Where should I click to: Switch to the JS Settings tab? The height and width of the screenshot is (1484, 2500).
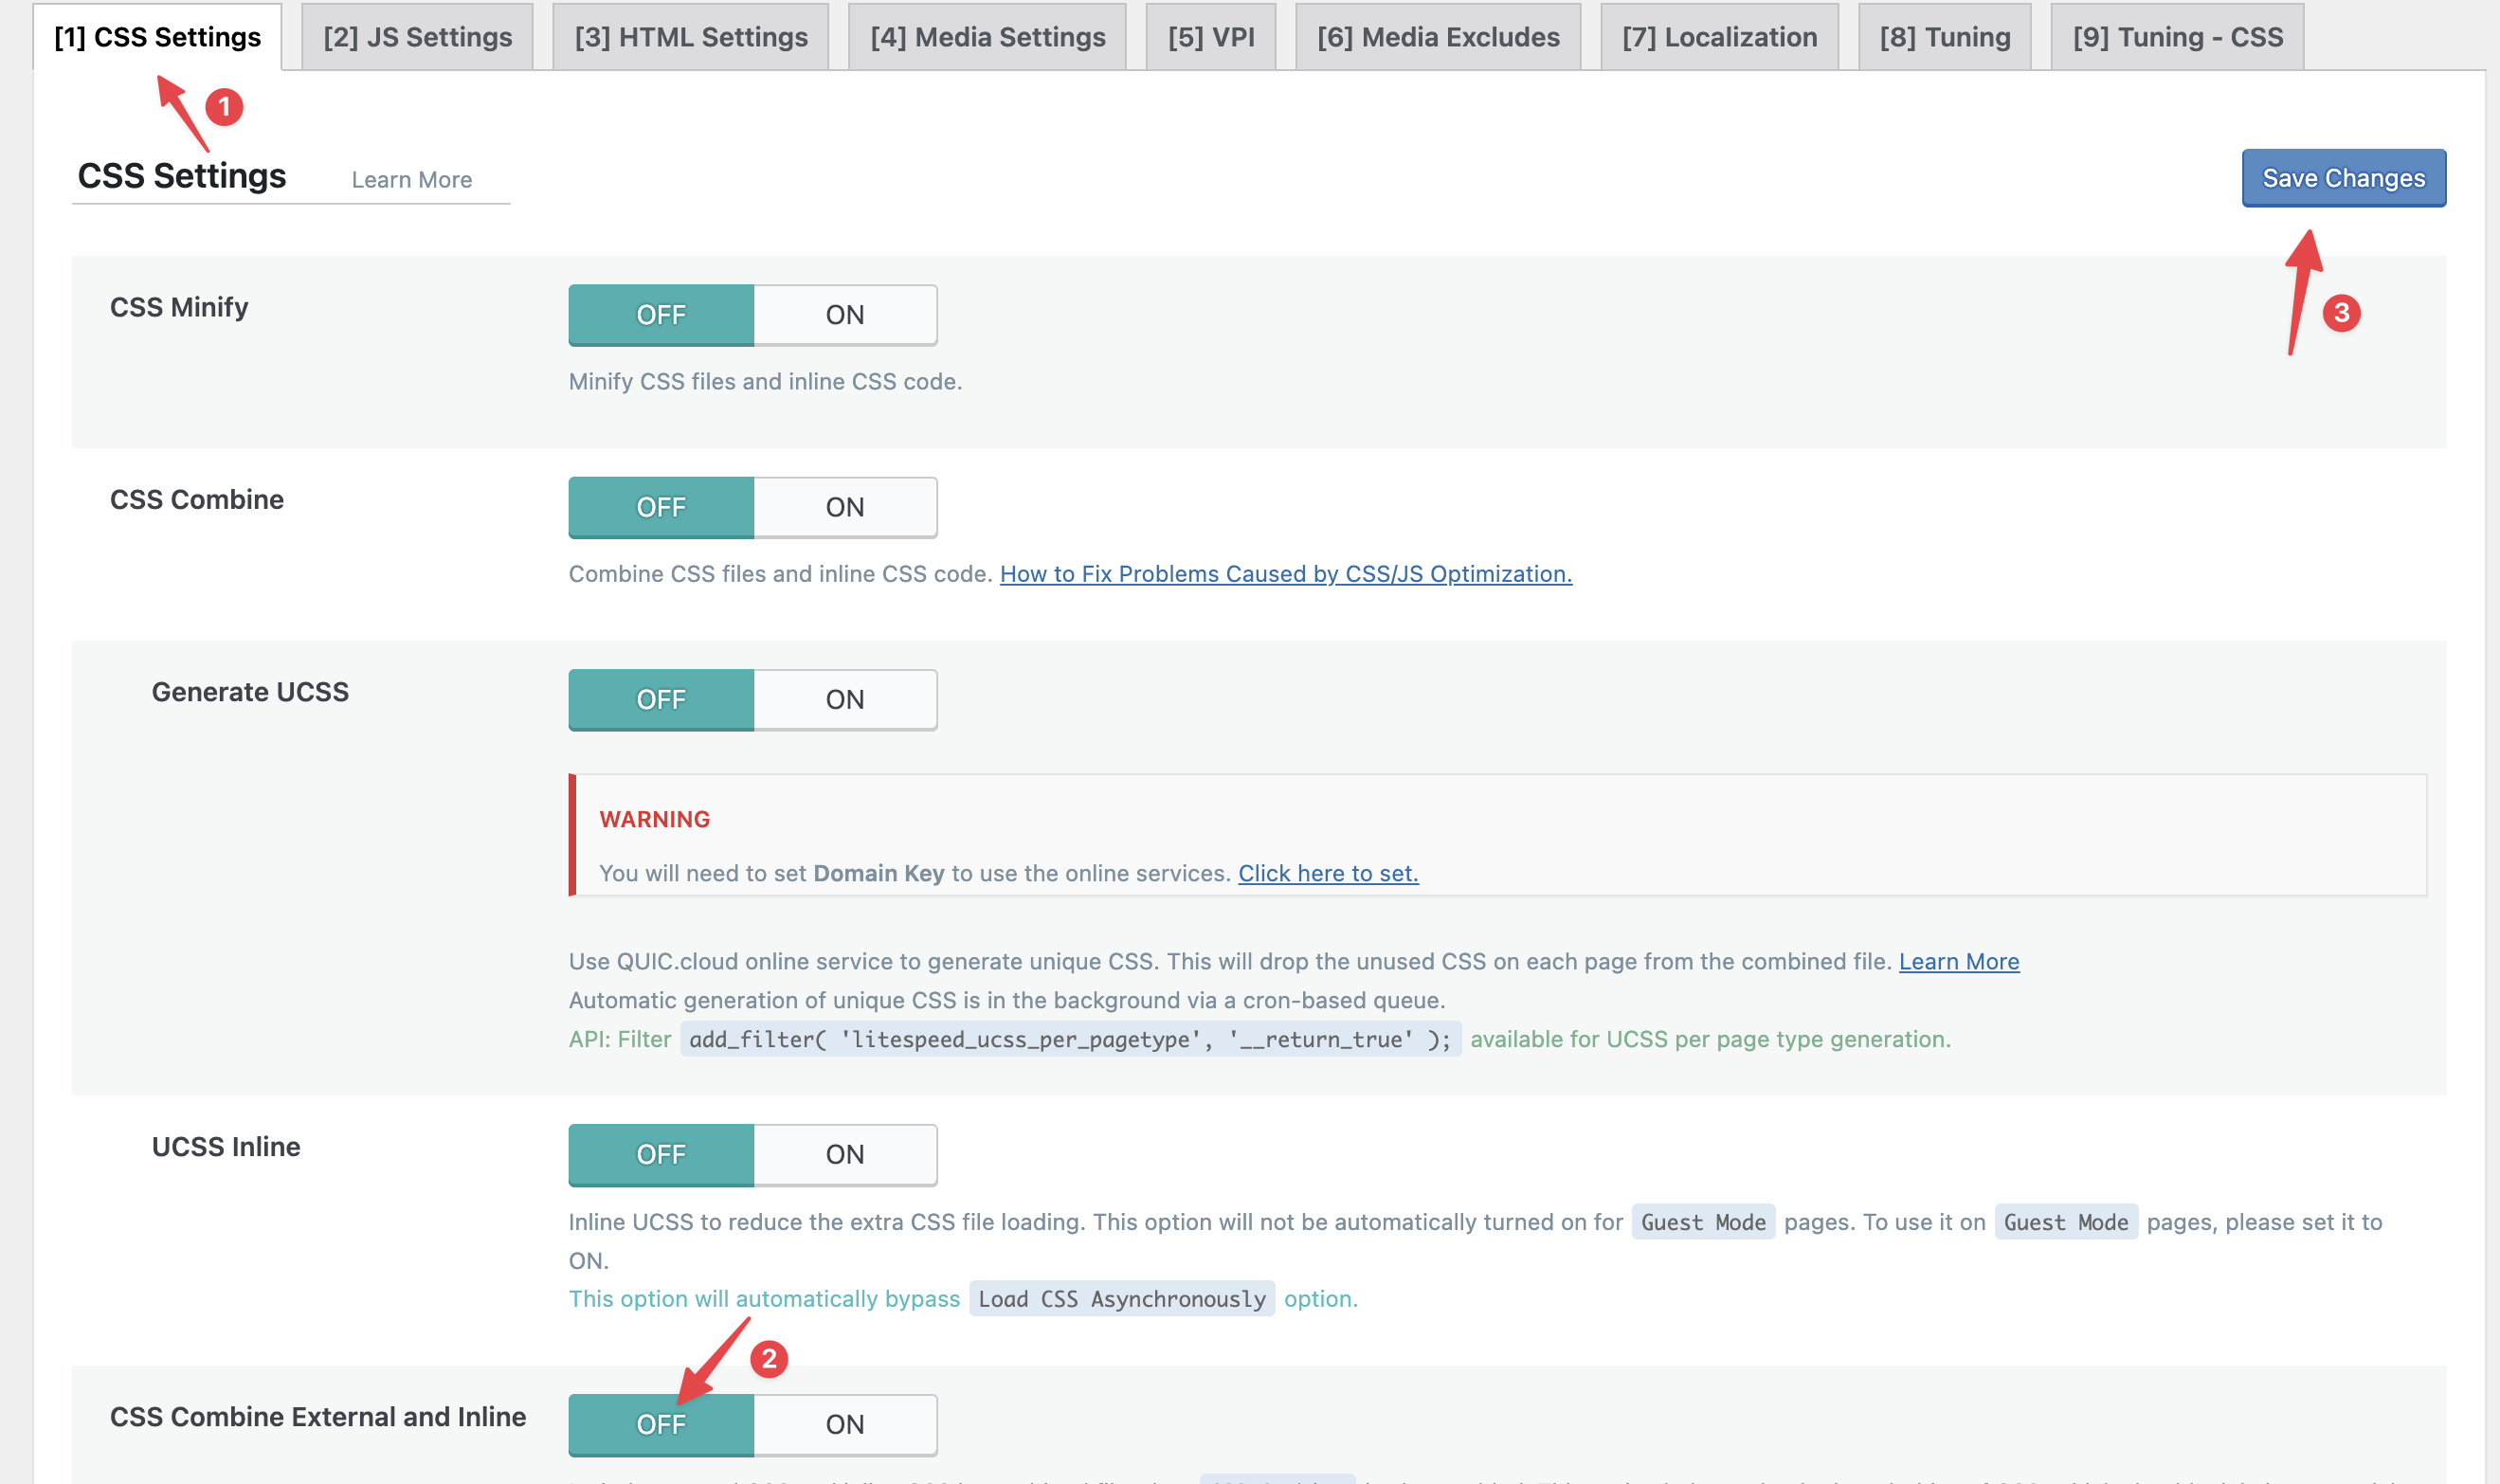coord(417,37)
